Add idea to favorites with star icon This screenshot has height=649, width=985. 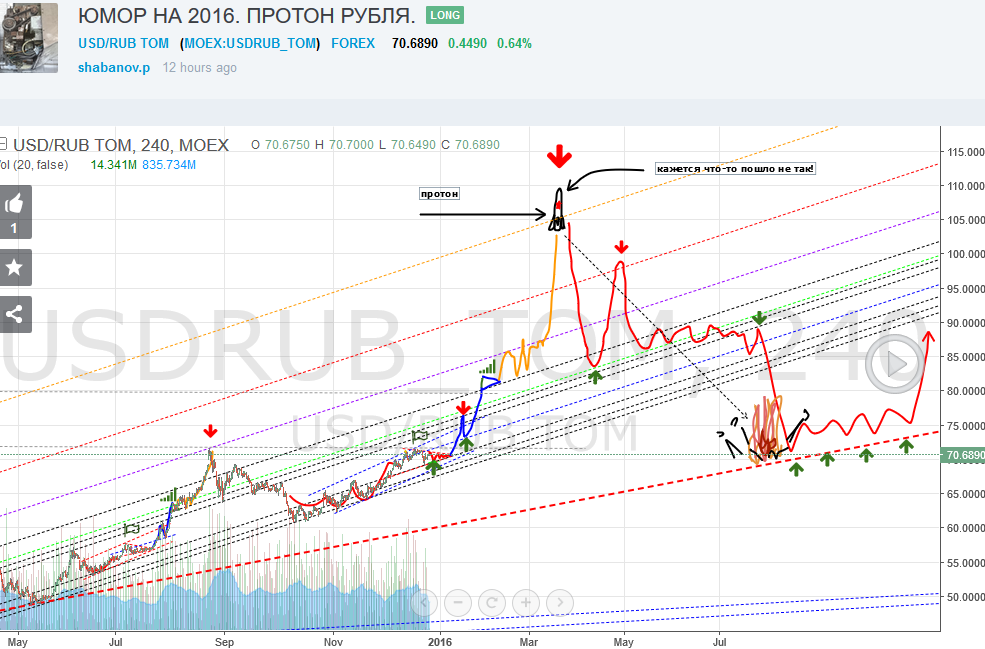coord(15,268)
